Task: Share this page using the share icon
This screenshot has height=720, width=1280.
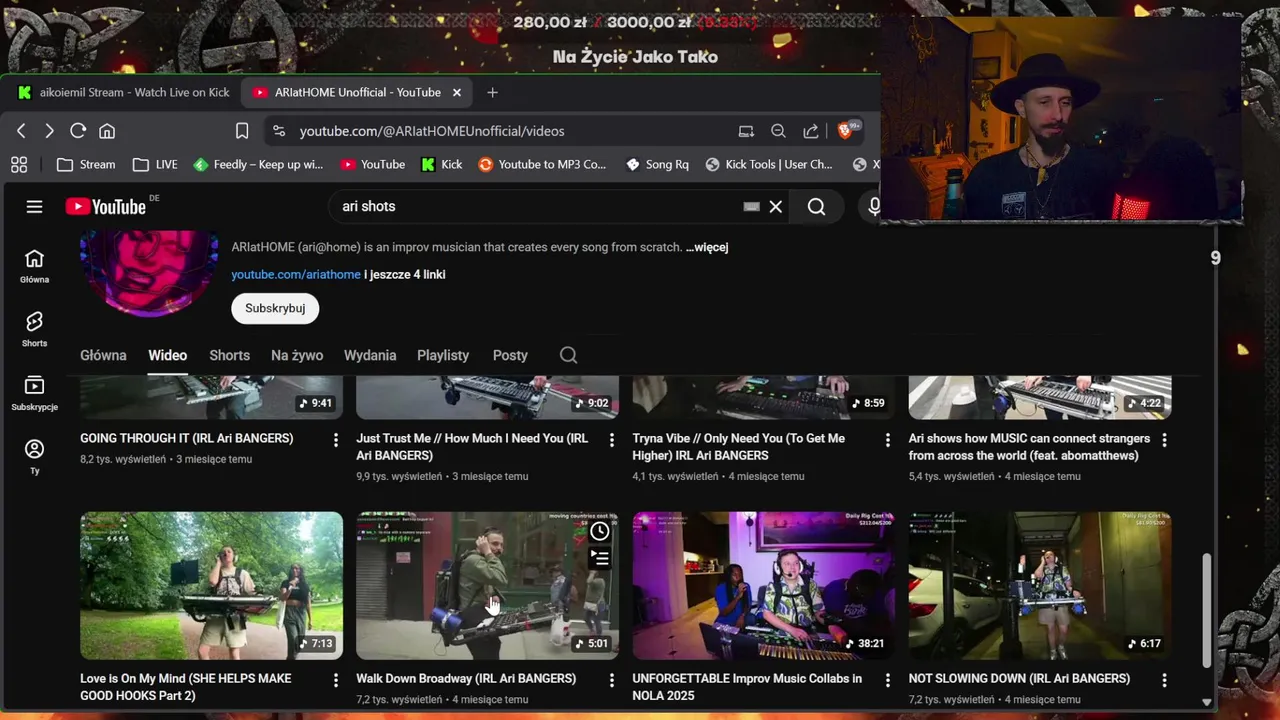Action: (811, 131)
